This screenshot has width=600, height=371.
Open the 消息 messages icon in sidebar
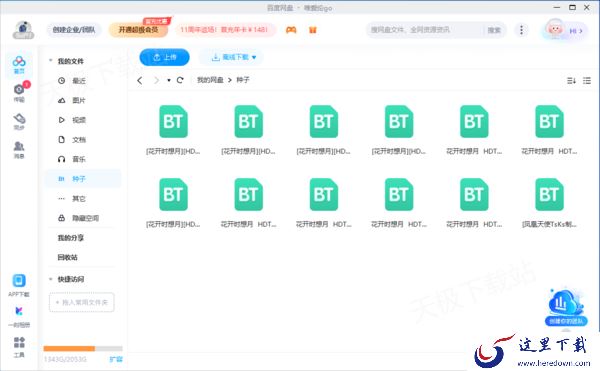(19, 150)
